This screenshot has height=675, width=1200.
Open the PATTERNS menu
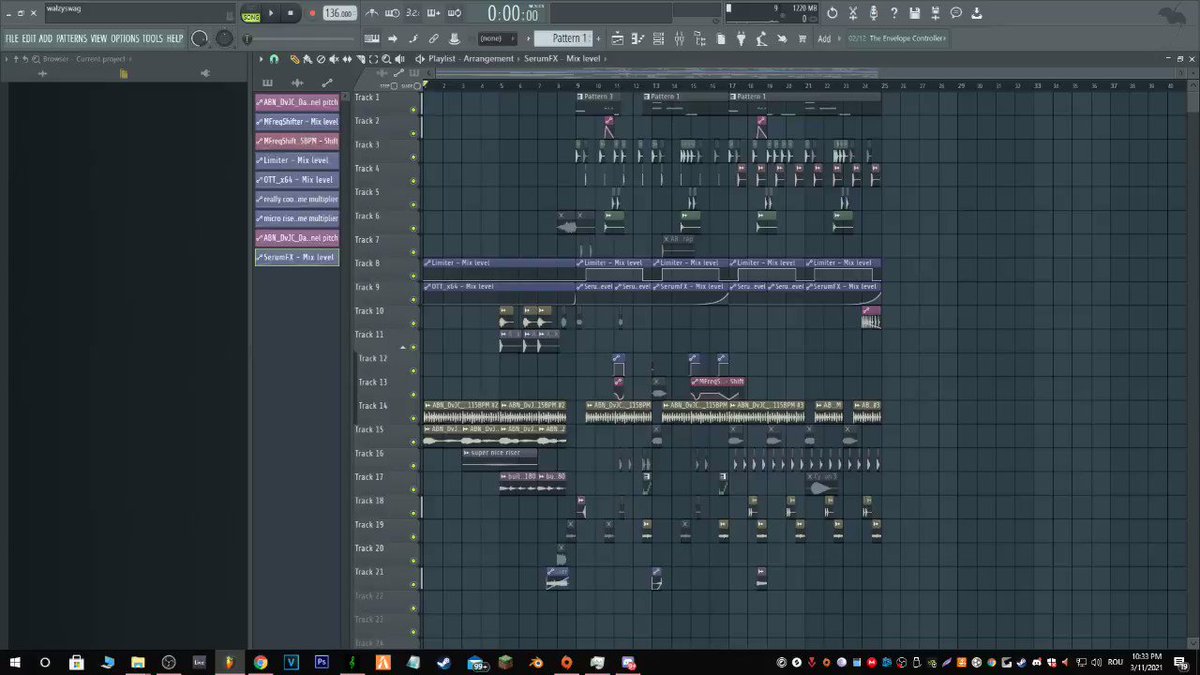click(x=71, y=38)
